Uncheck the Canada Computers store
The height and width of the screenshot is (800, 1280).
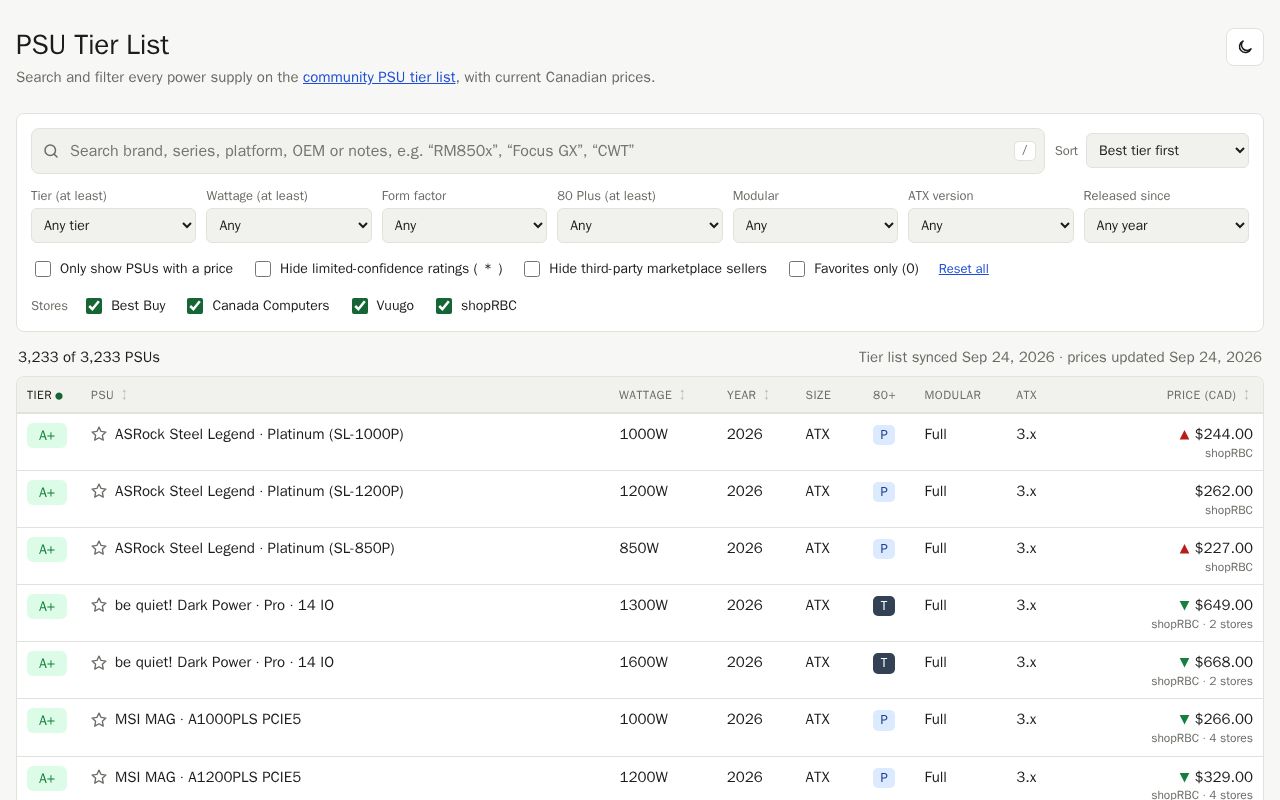click(195, 306)
